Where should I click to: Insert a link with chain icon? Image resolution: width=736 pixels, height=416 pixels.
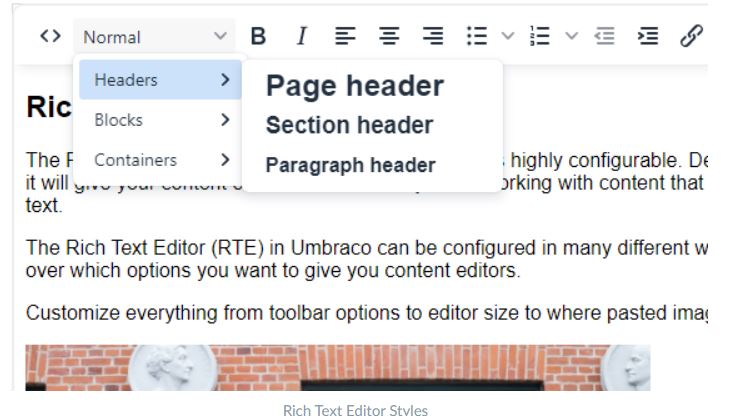[x=691, y=36]
